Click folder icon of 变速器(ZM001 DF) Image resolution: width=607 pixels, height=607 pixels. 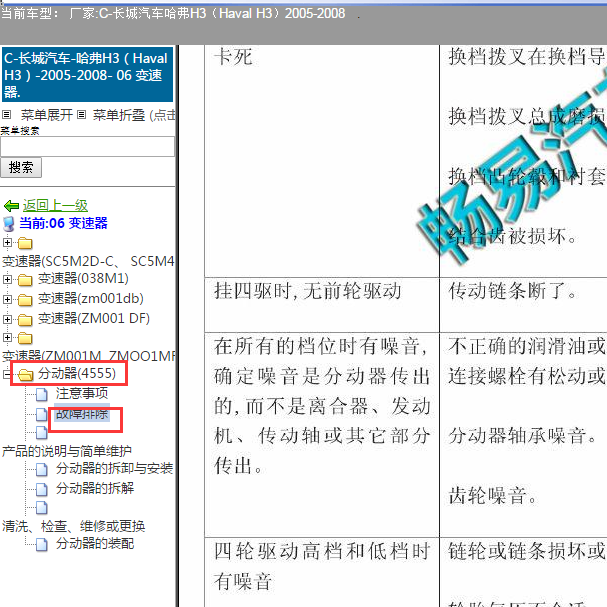25,320
